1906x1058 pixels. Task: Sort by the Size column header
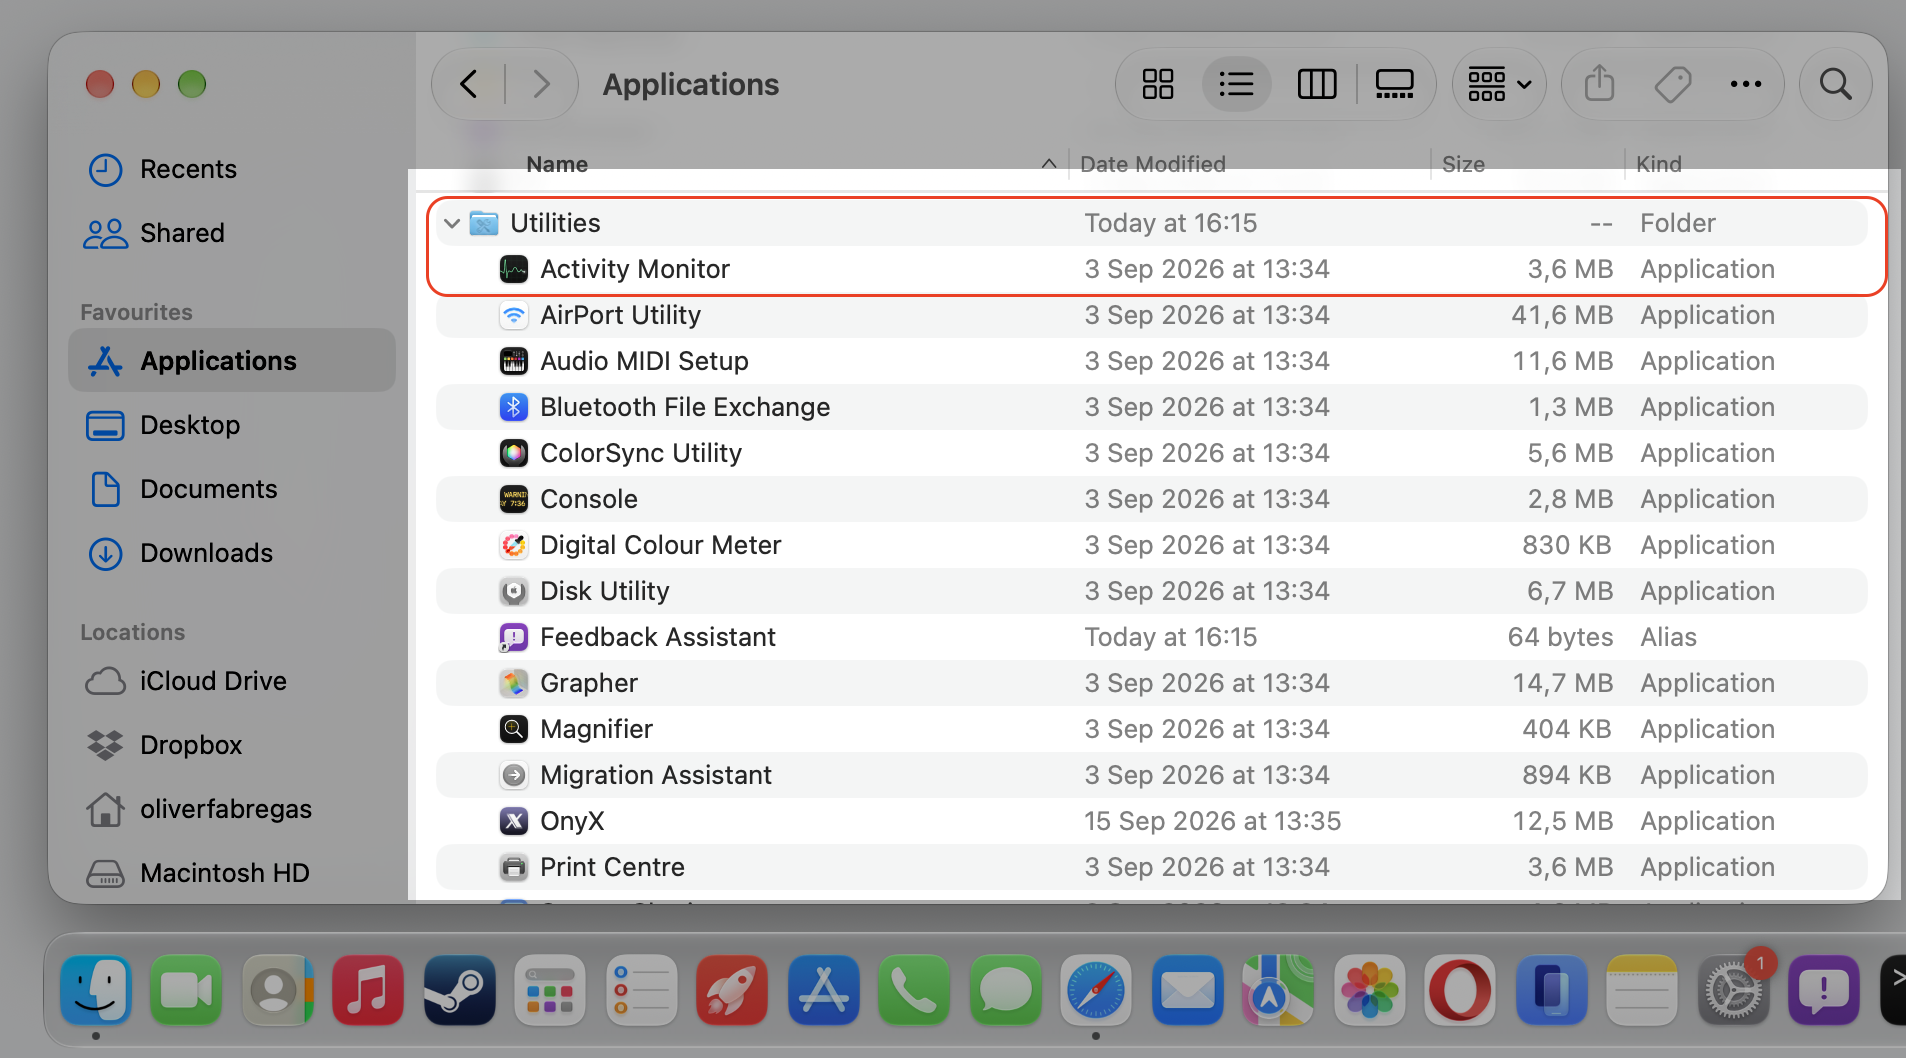1463,164
